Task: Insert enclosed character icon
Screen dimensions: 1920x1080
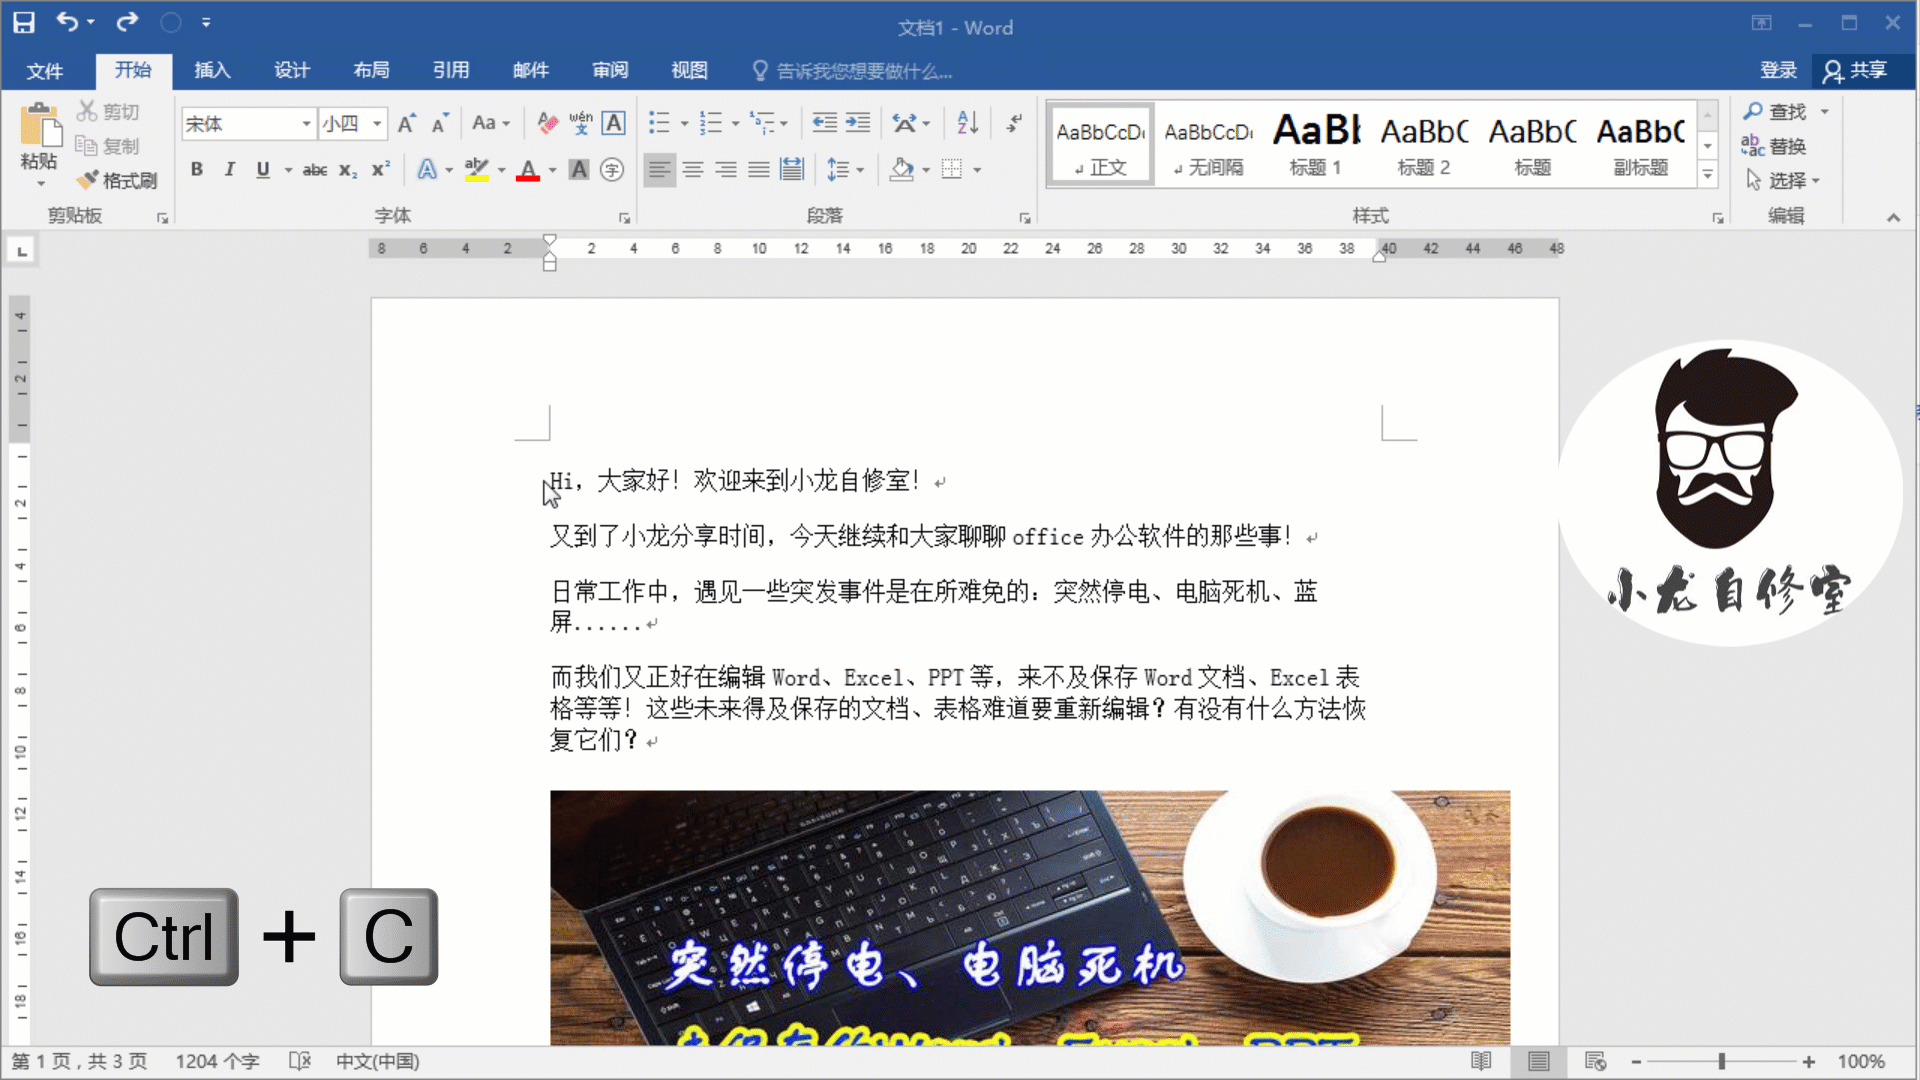Action: tap(612, 170)
